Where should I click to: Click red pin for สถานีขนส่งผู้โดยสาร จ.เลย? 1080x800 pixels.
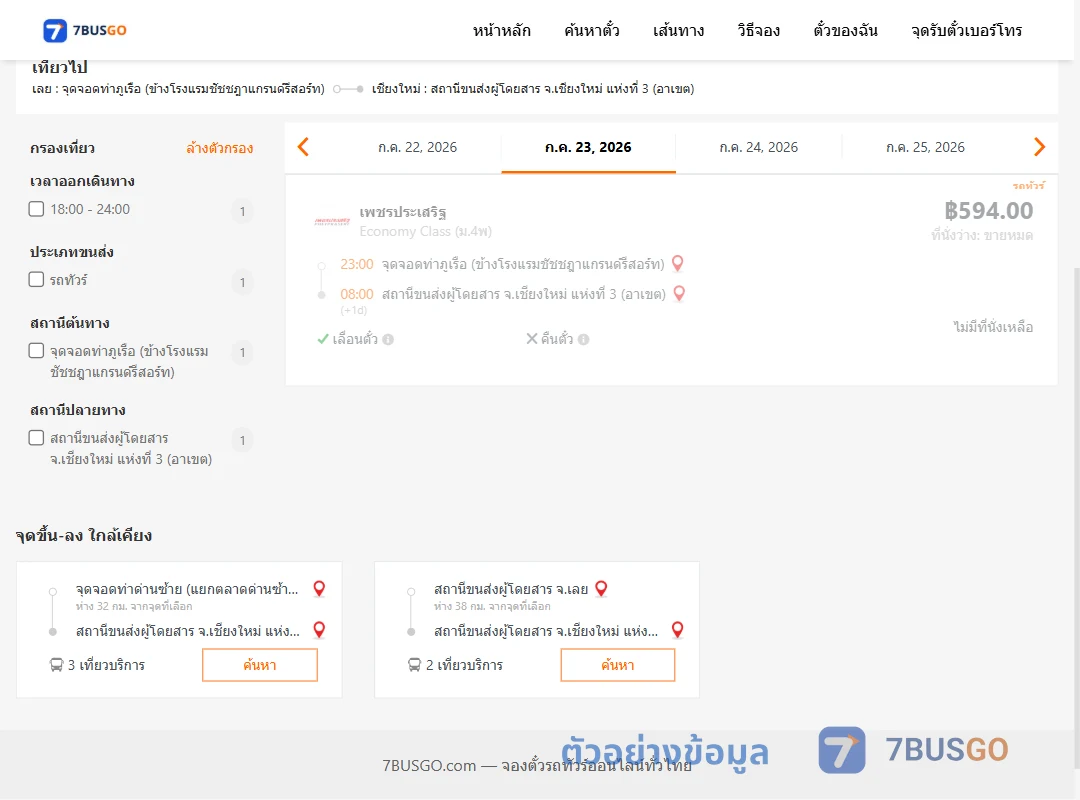(x=601, y=588)
